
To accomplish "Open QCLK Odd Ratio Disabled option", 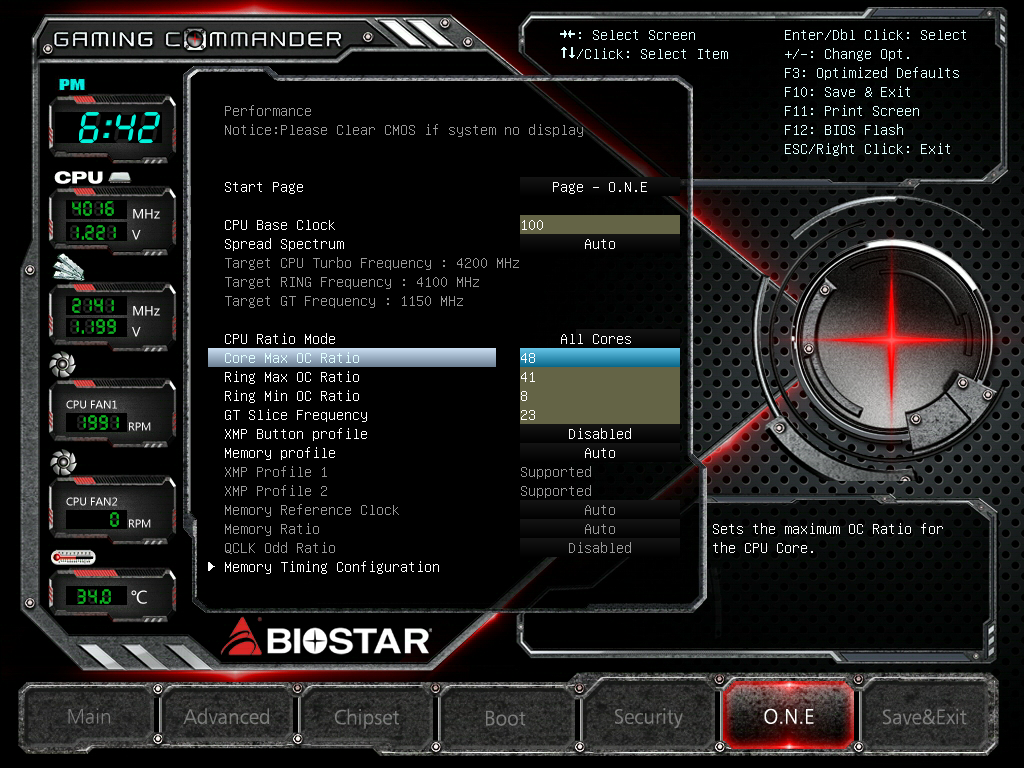I will pyautogui.click(x=600, y=547).
